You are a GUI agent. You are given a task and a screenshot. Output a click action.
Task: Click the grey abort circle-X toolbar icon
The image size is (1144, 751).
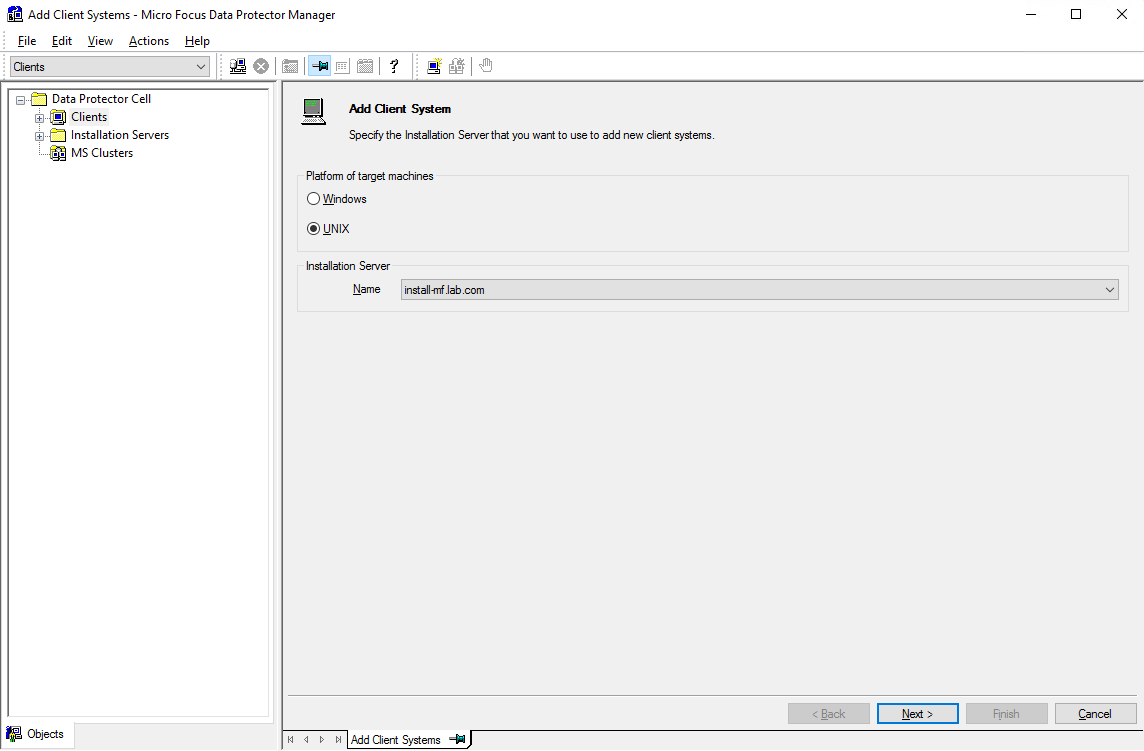pyautogui.click(x=260, y=66)
